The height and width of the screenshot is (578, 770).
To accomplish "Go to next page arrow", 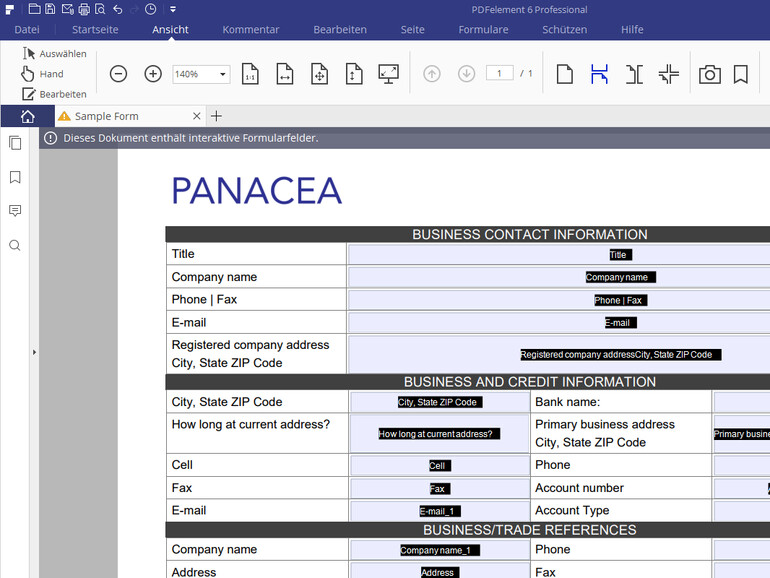I will (x=467, y=74).
